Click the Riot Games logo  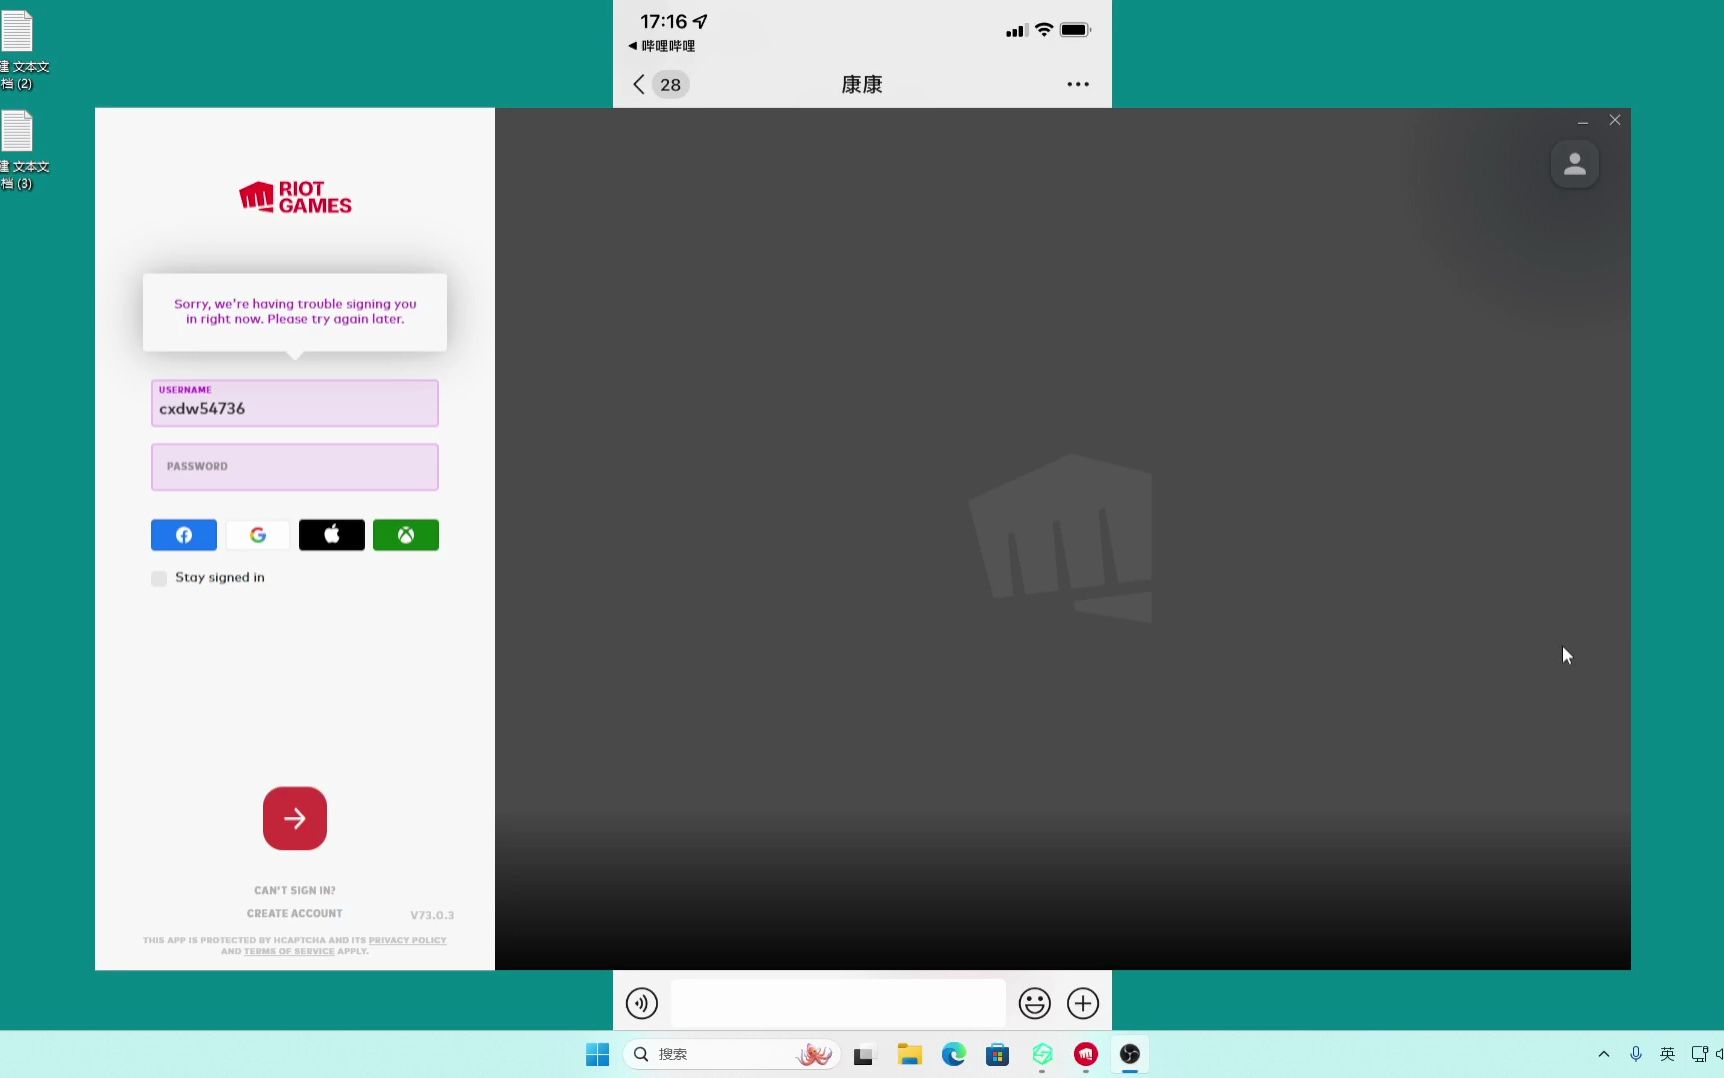pyautogui.click(x=295, y=197)
